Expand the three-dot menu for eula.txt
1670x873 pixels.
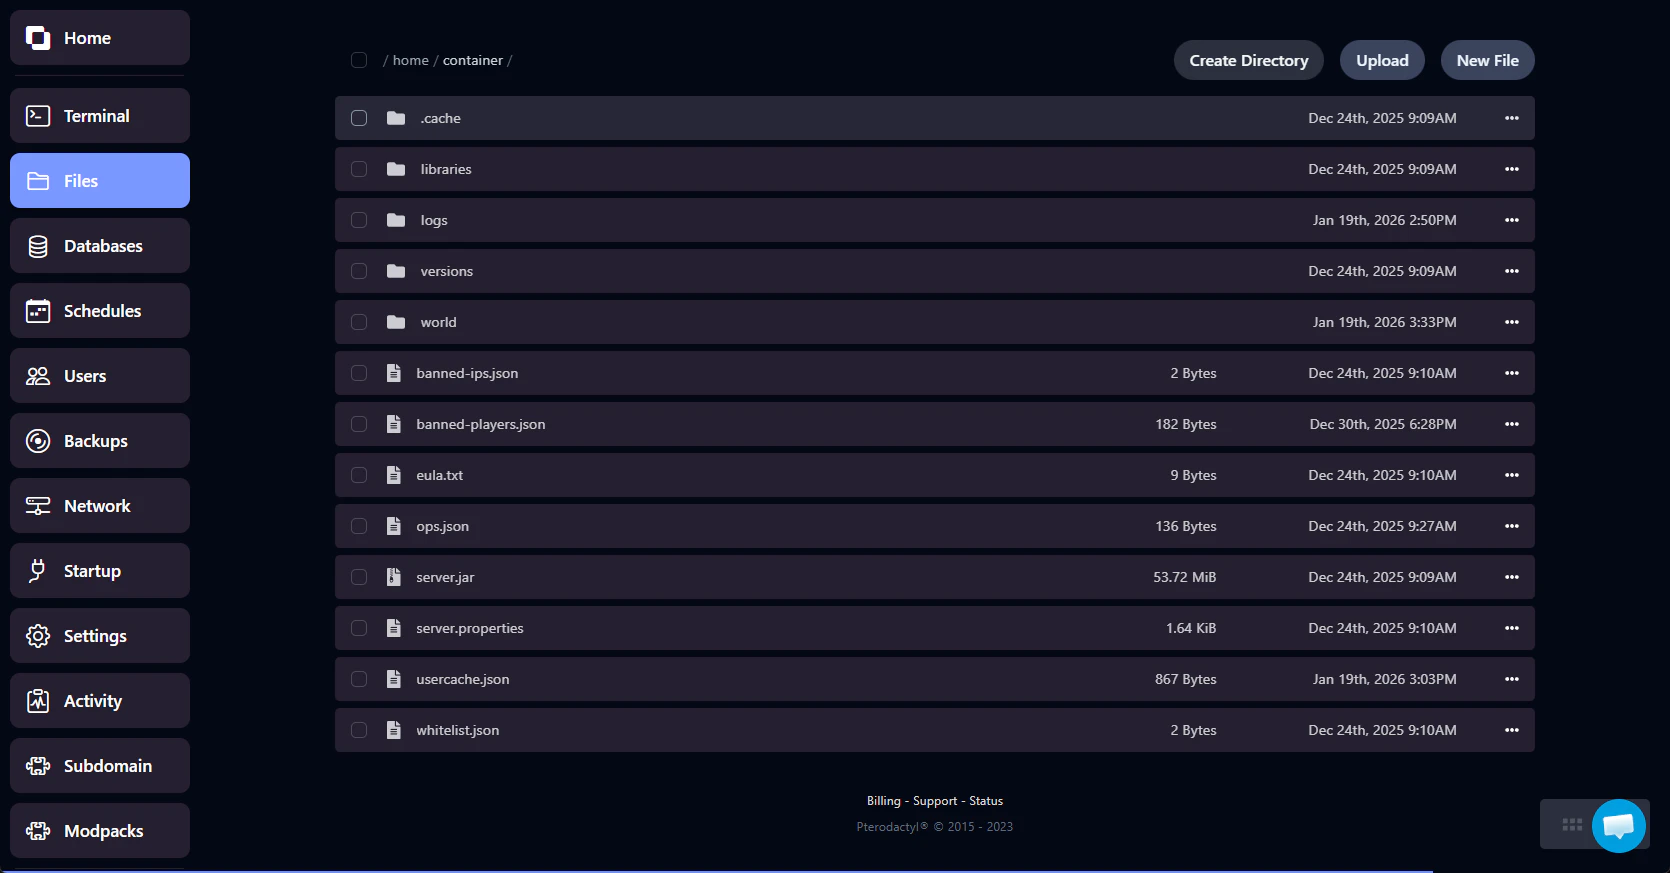click(x=1511, y=475)
